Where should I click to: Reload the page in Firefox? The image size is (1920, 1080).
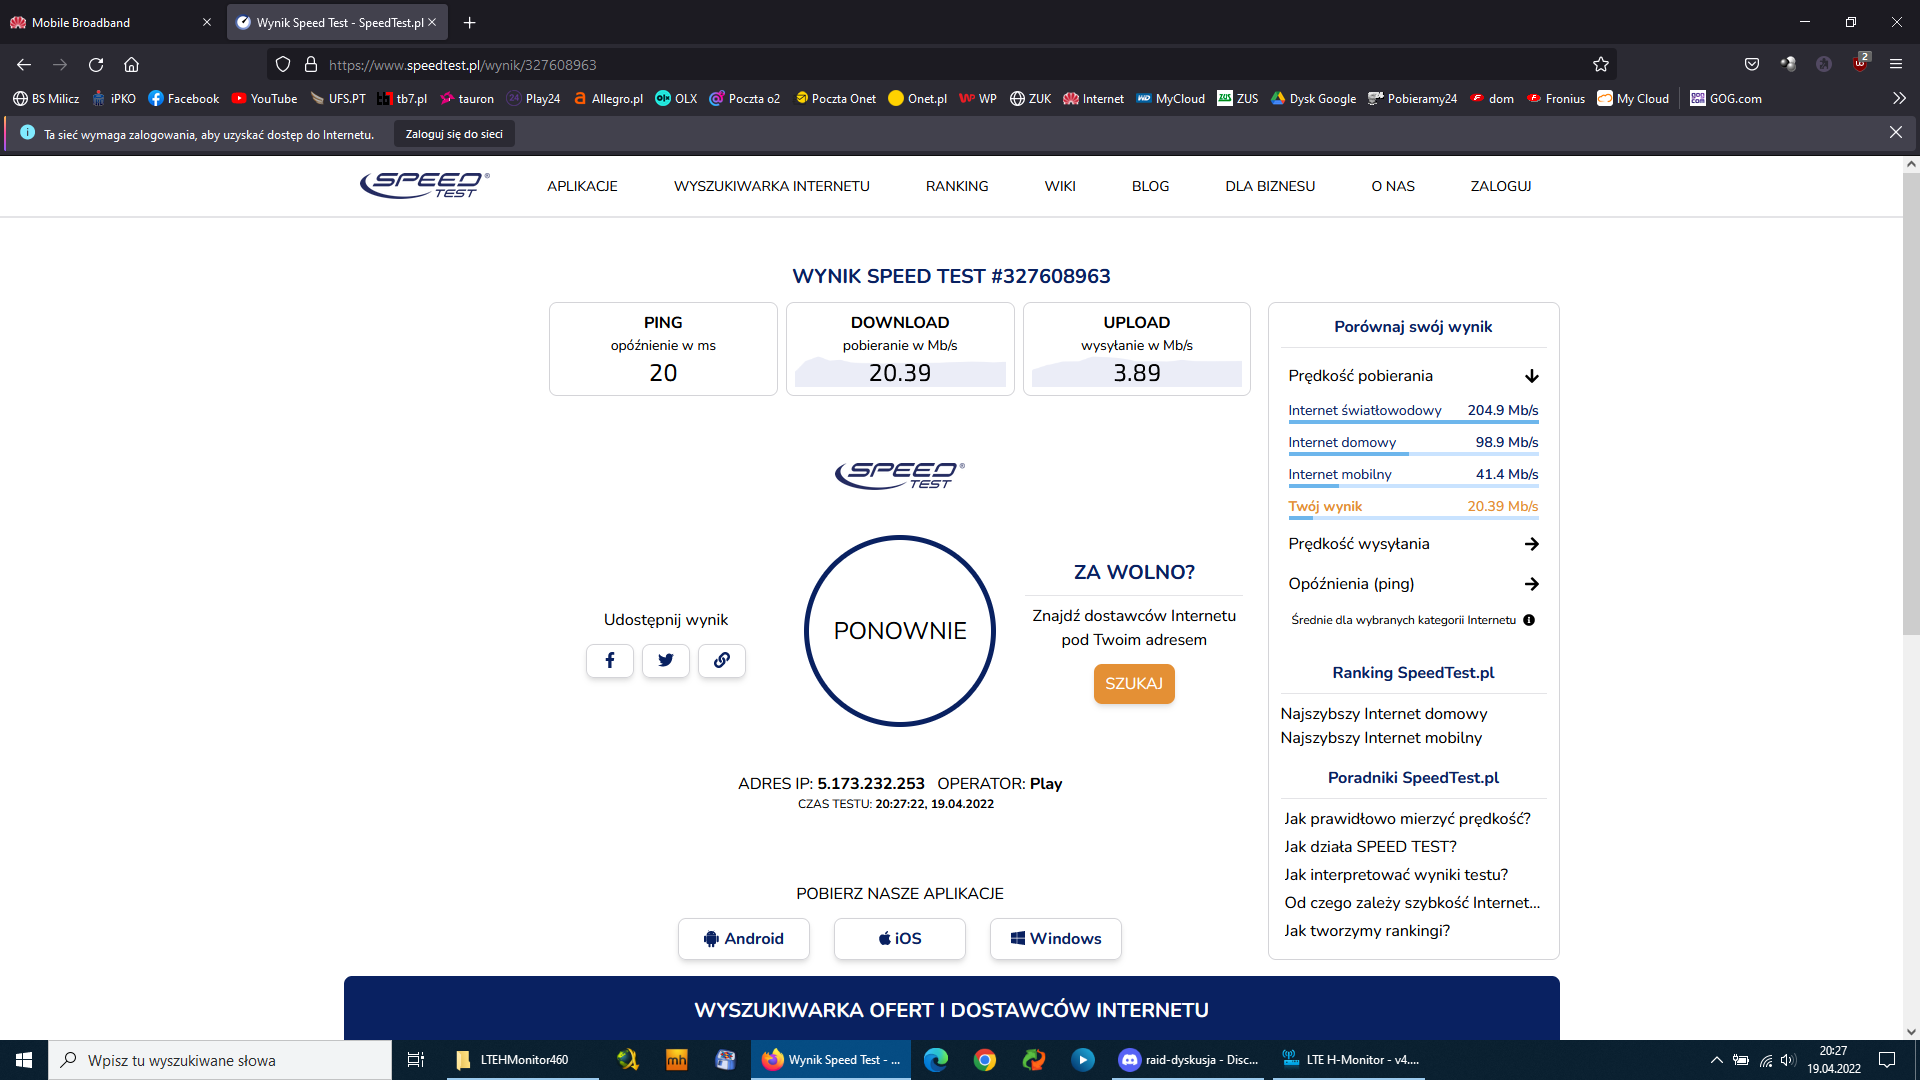pyautogui.click(x=96, y=64)
